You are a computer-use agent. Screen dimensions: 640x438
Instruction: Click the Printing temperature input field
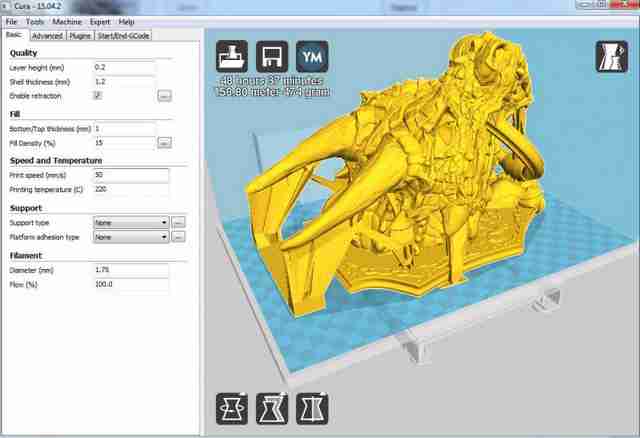tap(131, 189)
